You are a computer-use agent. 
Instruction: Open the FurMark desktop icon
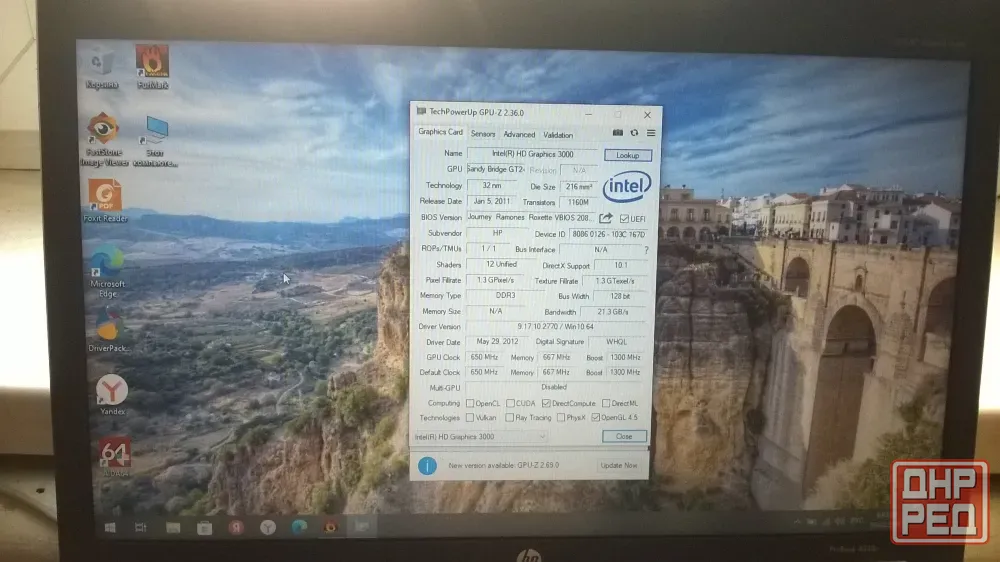pos(152,67)
